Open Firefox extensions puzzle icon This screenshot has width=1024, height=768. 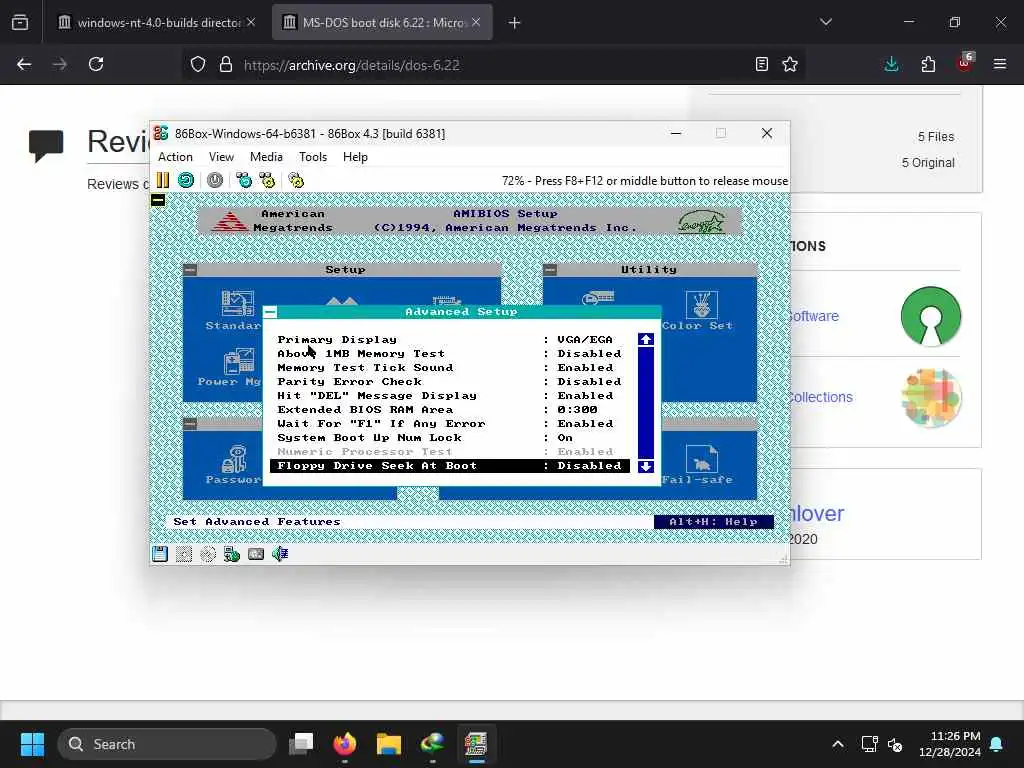(928, 64)
